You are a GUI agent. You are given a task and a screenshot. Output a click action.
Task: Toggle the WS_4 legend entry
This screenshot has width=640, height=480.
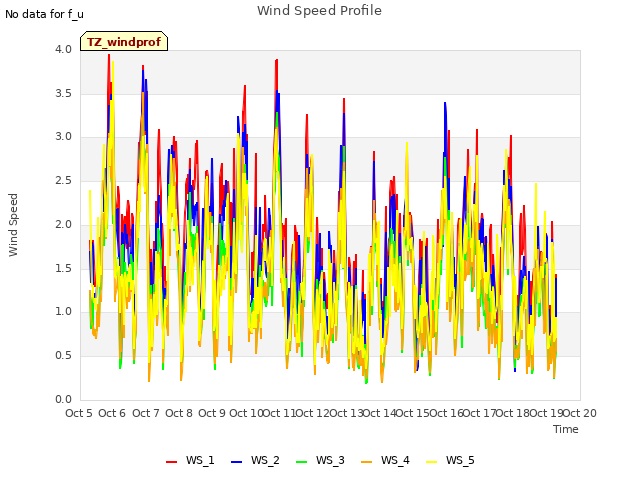point(385,460)
